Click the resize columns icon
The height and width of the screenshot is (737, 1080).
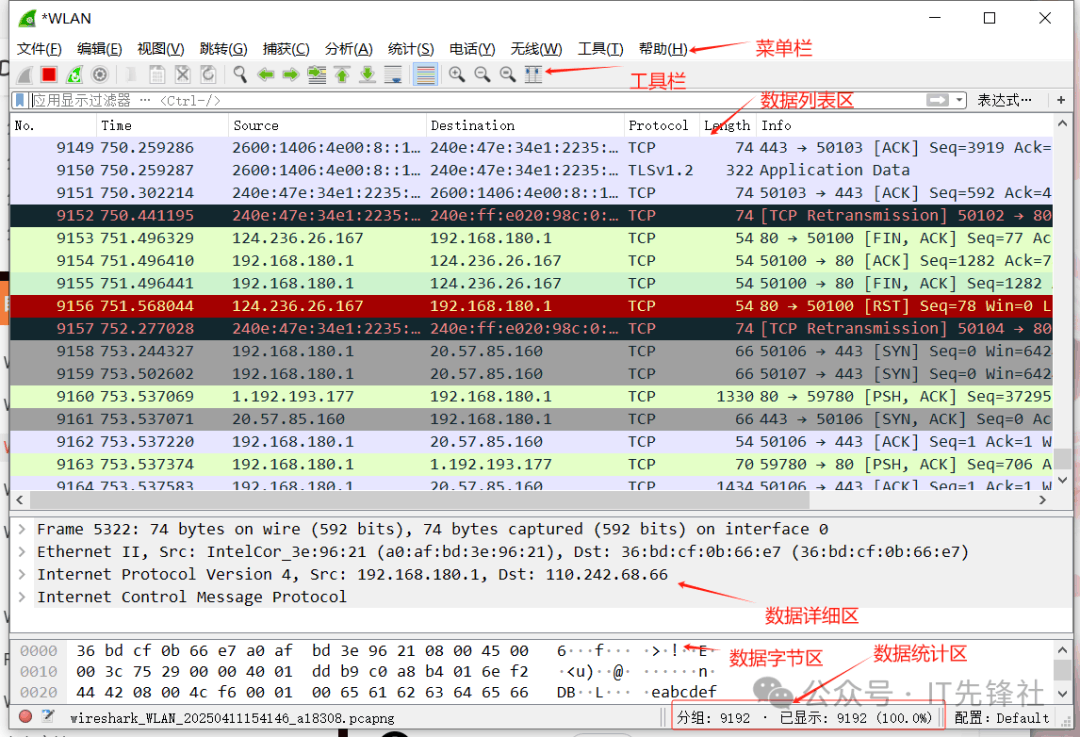[534, 75]
